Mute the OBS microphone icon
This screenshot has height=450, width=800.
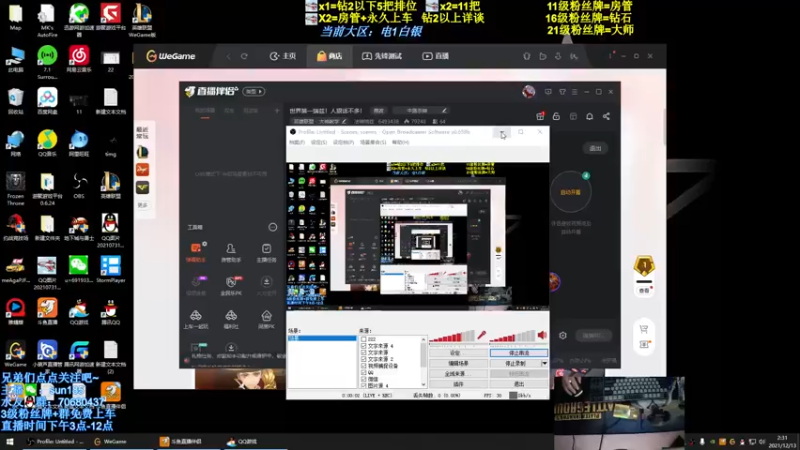click(482, 335)
